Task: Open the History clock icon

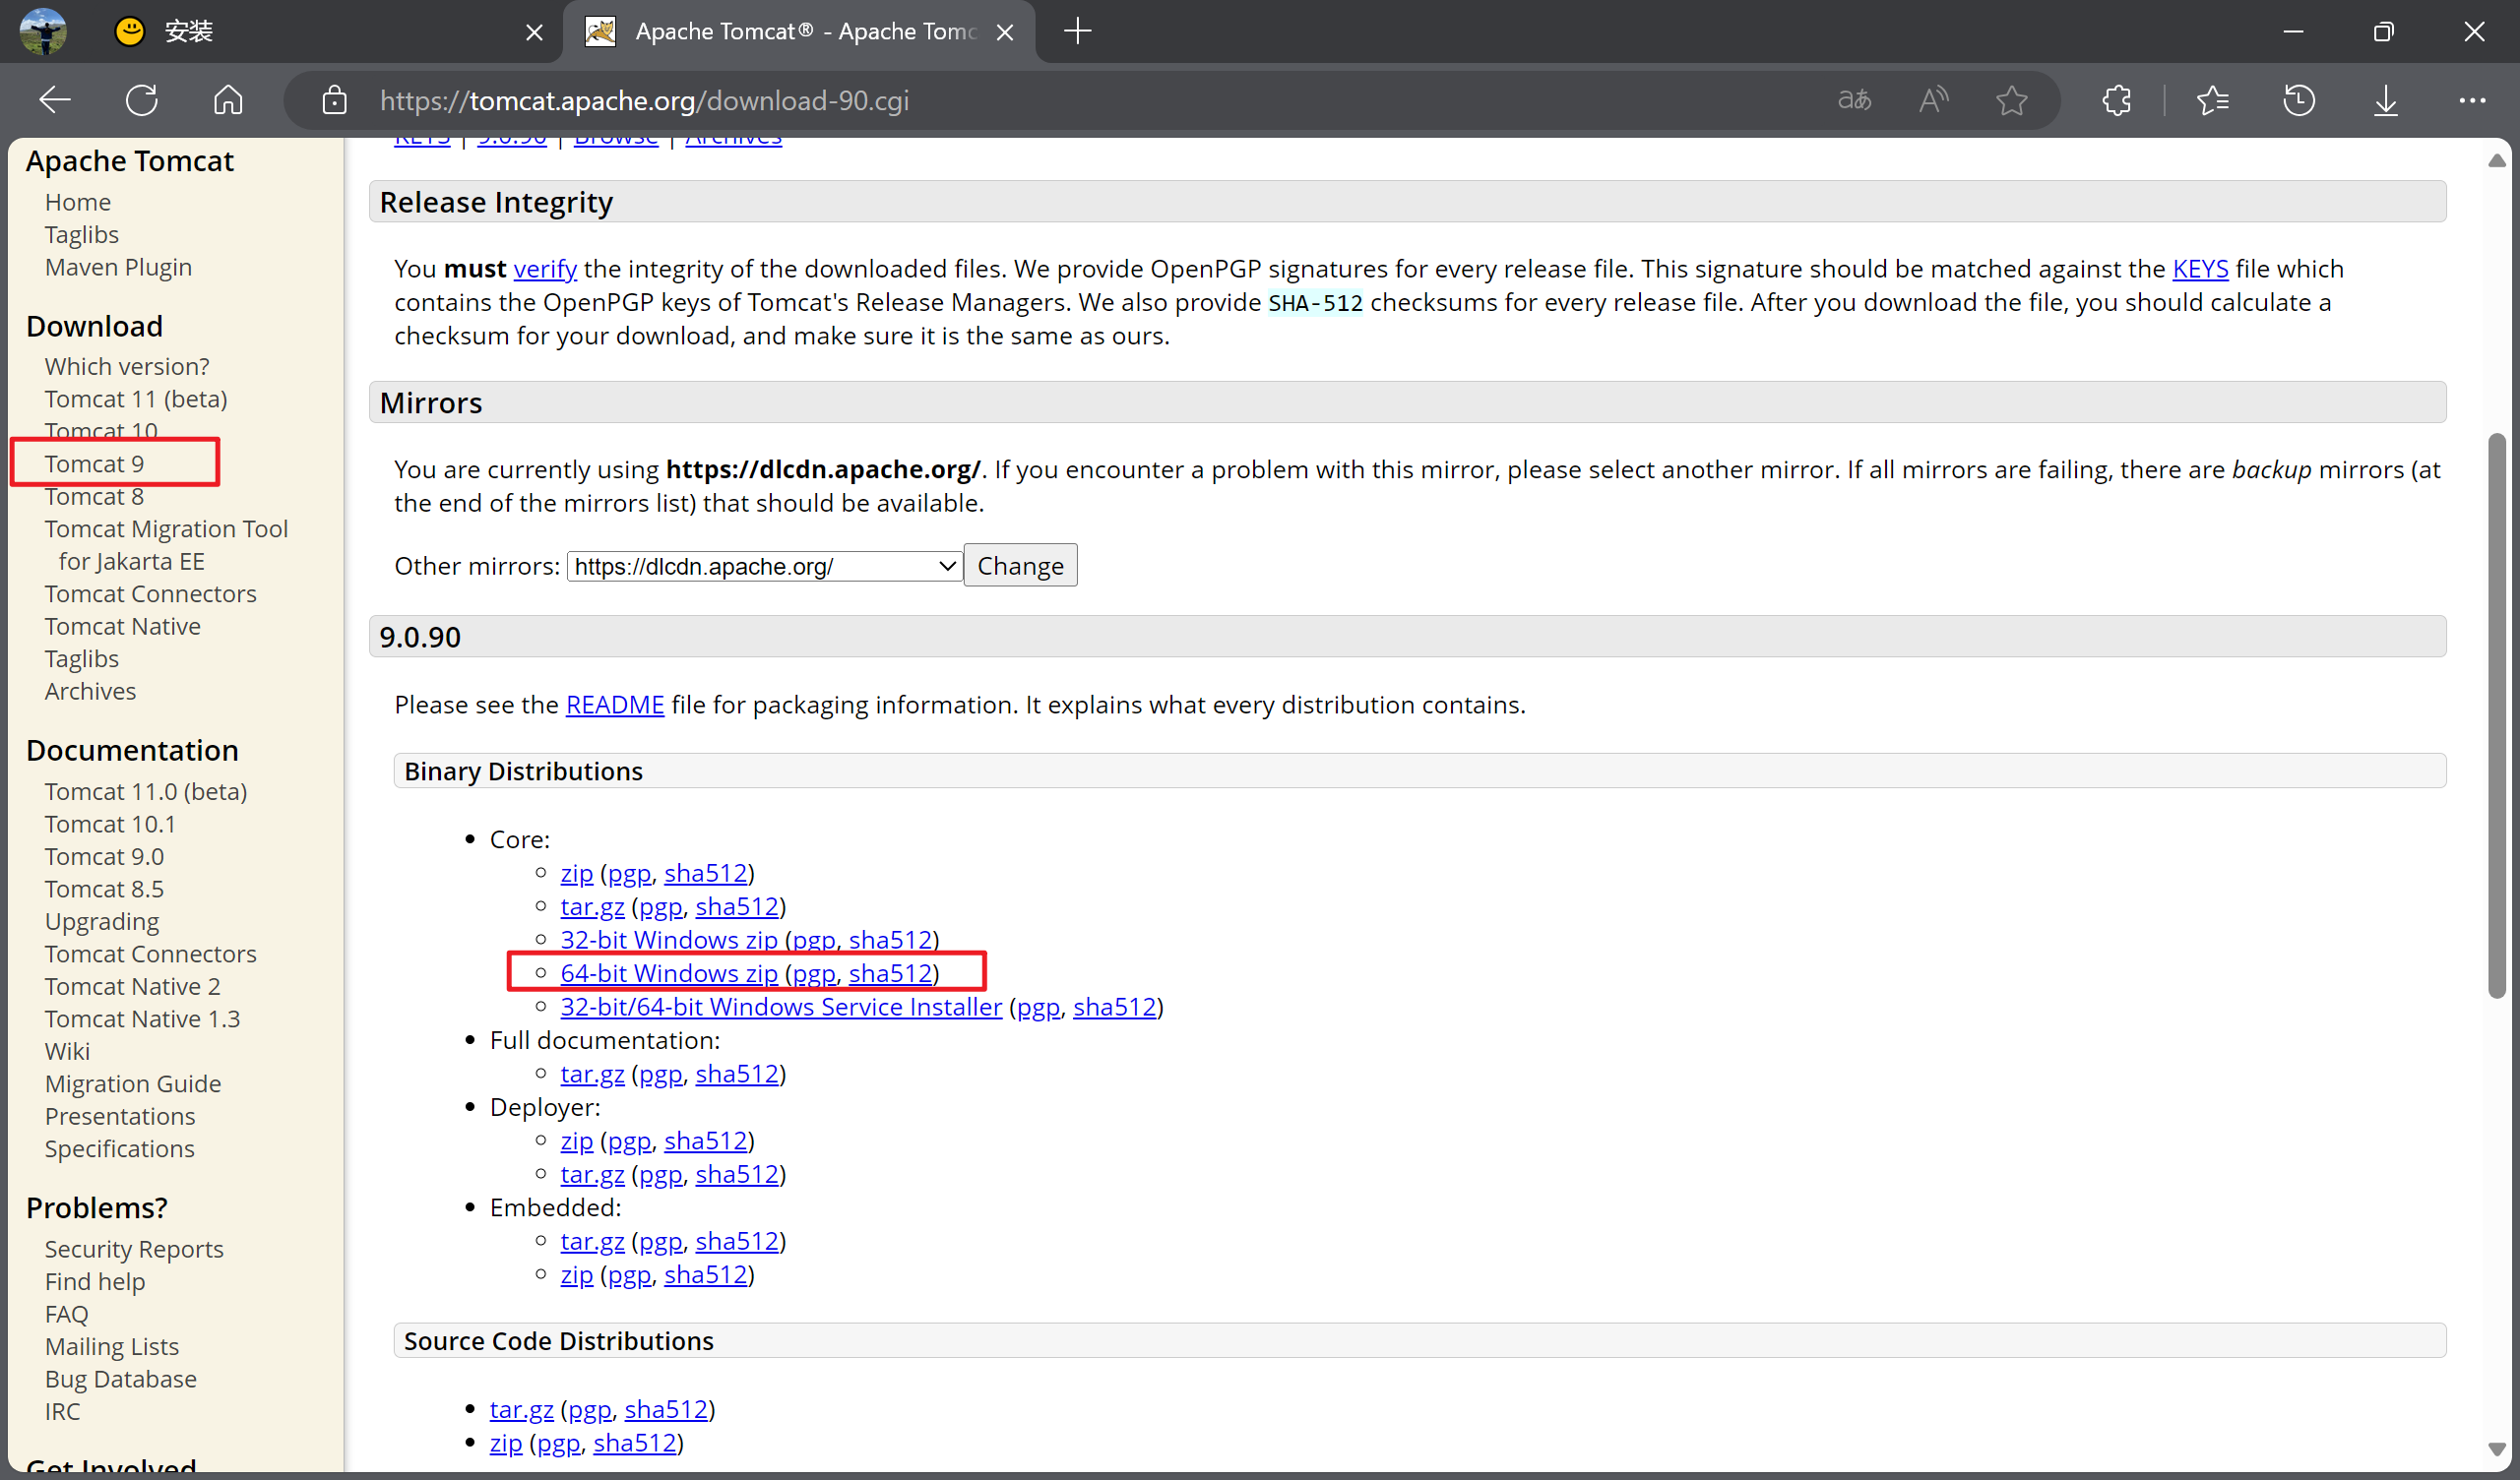Action: [2299, 100]
